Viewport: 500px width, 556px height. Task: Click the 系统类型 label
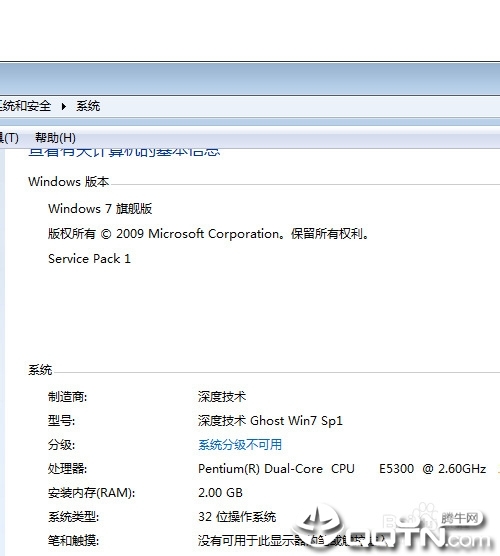point(73,517)
